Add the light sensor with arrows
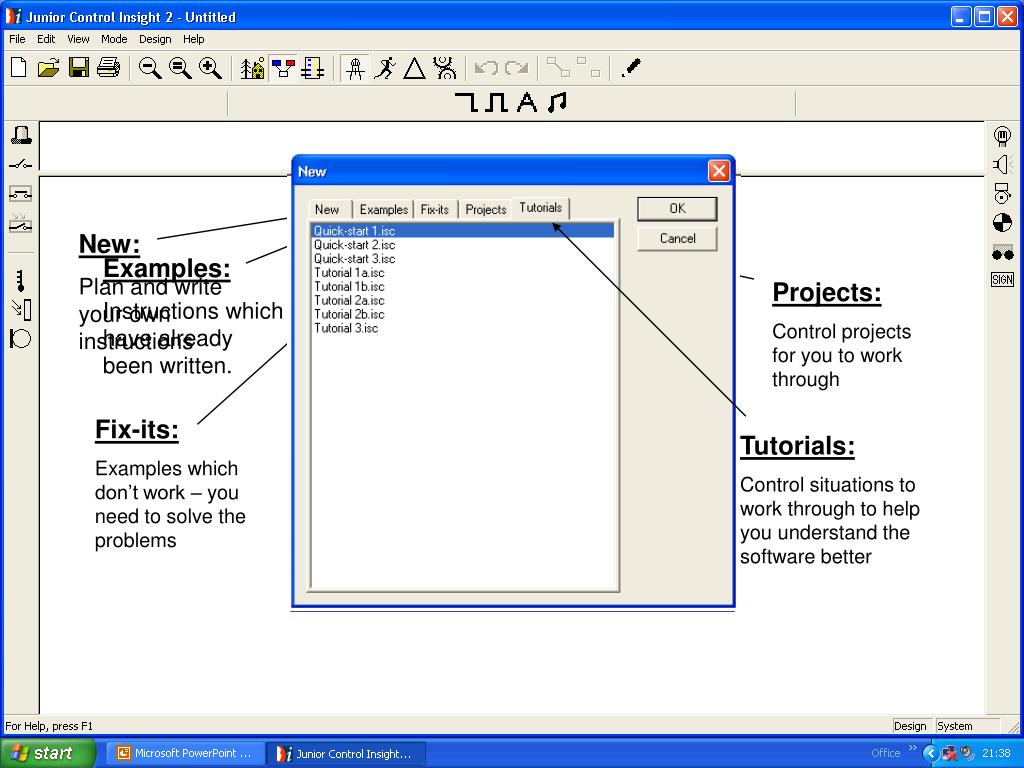 21,309
